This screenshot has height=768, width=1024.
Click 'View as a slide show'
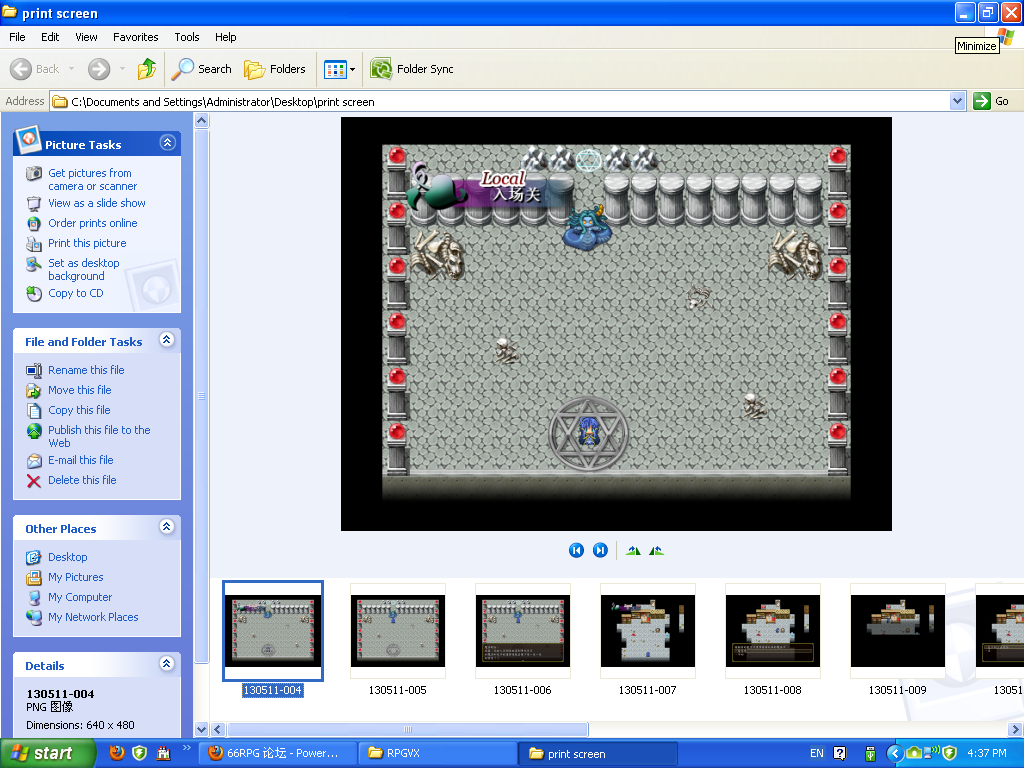pyautogui.click(x=97, y=203)
